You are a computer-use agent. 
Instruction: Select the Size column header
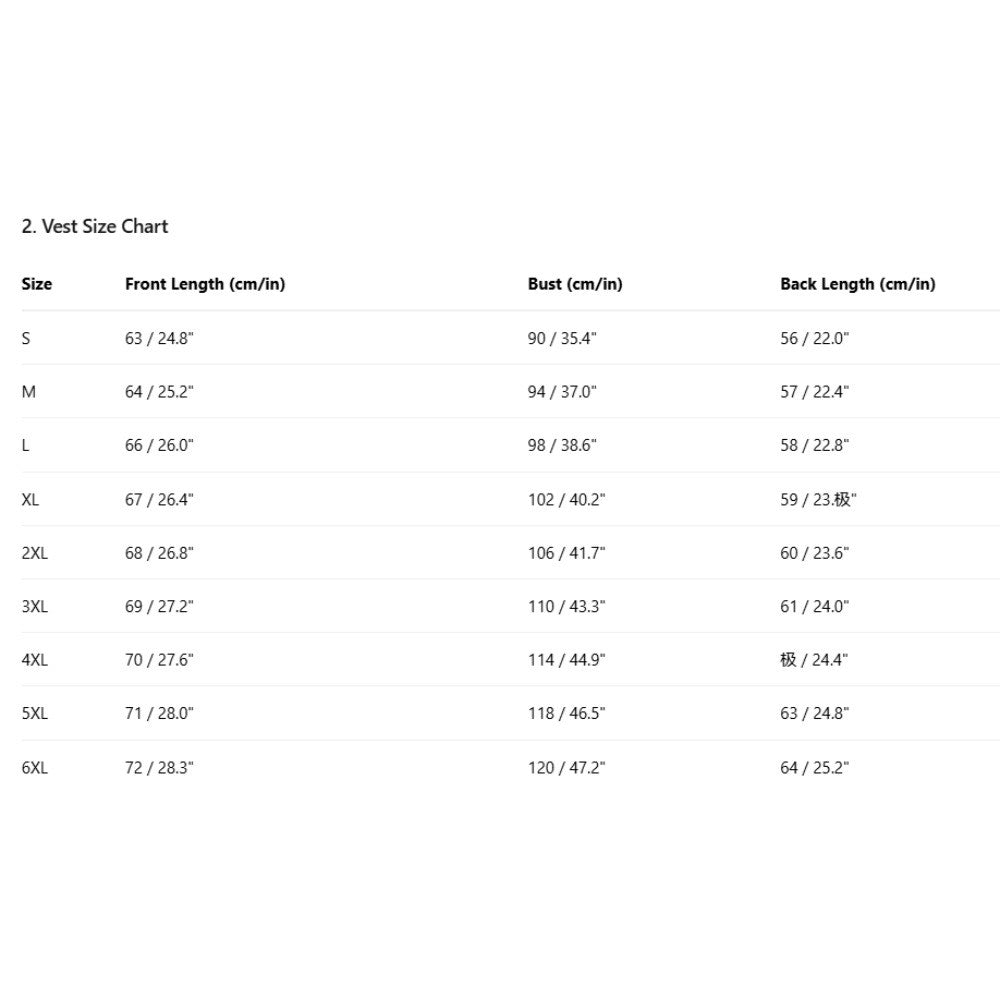tap(37, 284)
